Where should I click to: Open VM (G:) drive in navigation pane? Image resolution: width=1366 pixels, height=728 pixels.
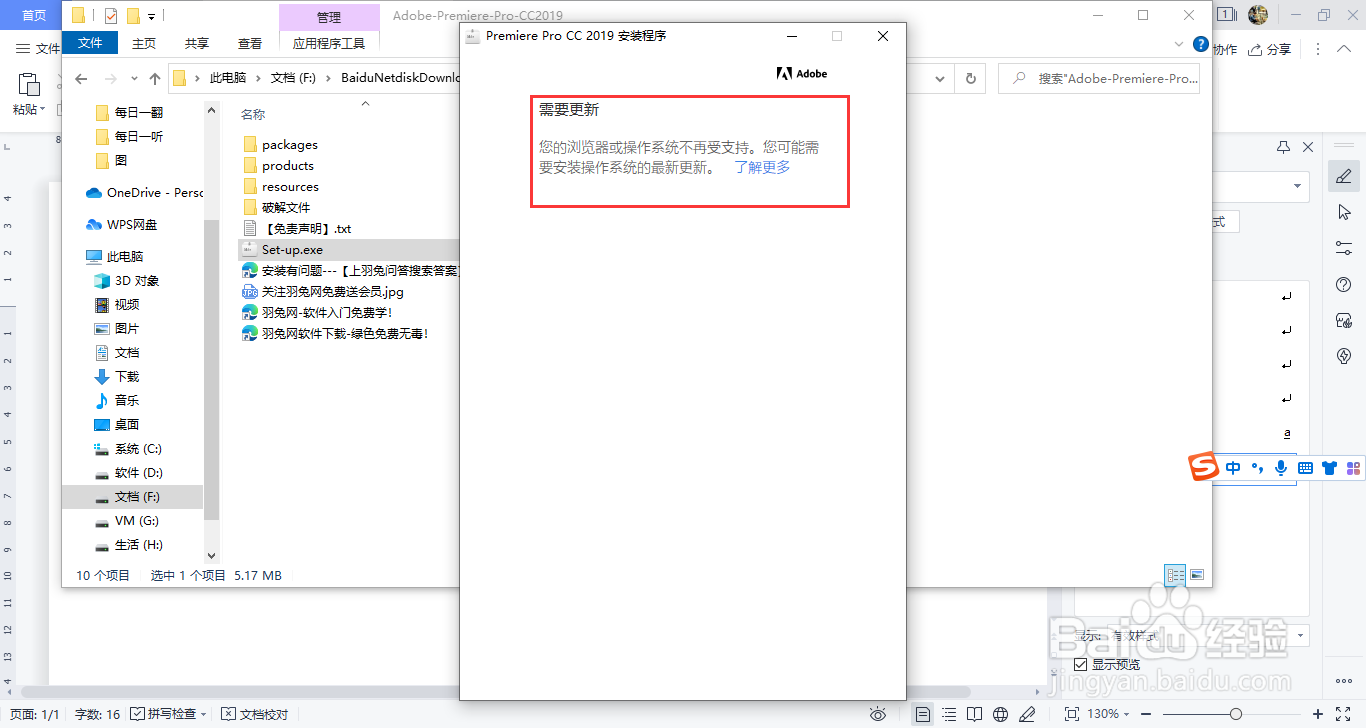[126, 521]
